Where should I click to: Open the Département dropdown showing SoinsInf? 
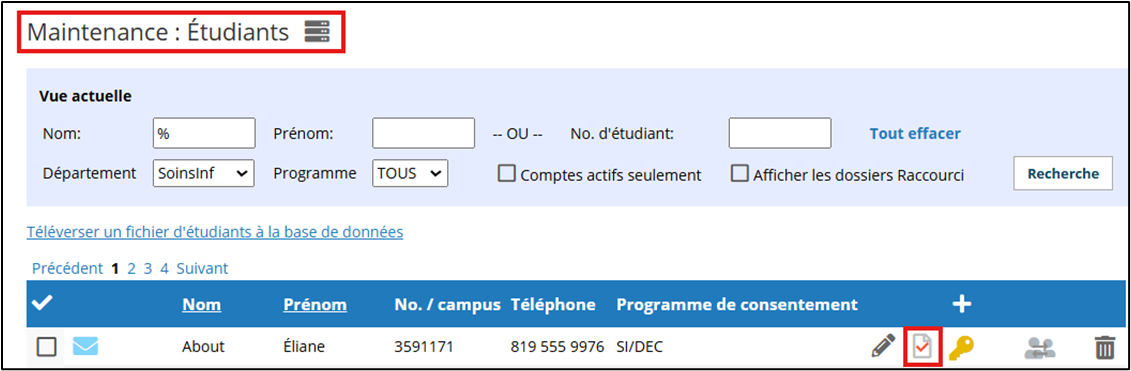203,173
